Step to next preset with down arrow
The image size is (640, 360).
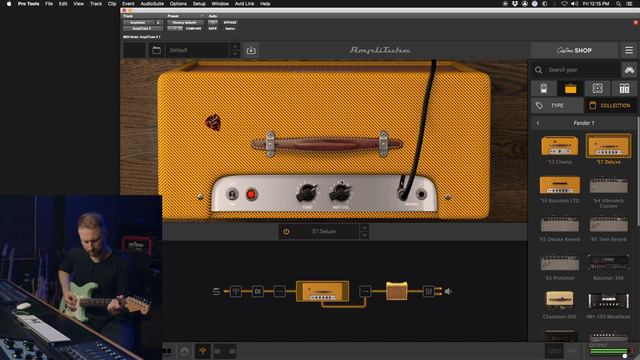pyautogui.click(x=235, y=54)
